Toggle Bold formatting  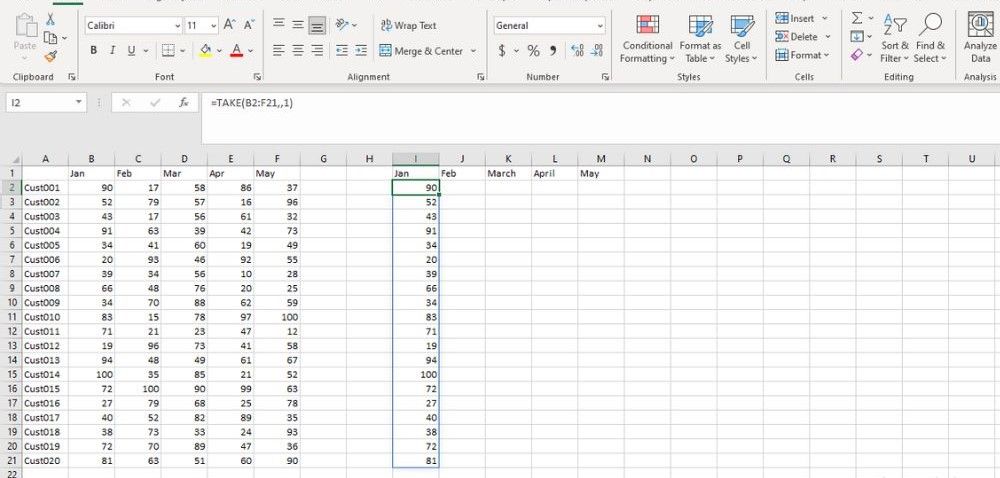94,50
